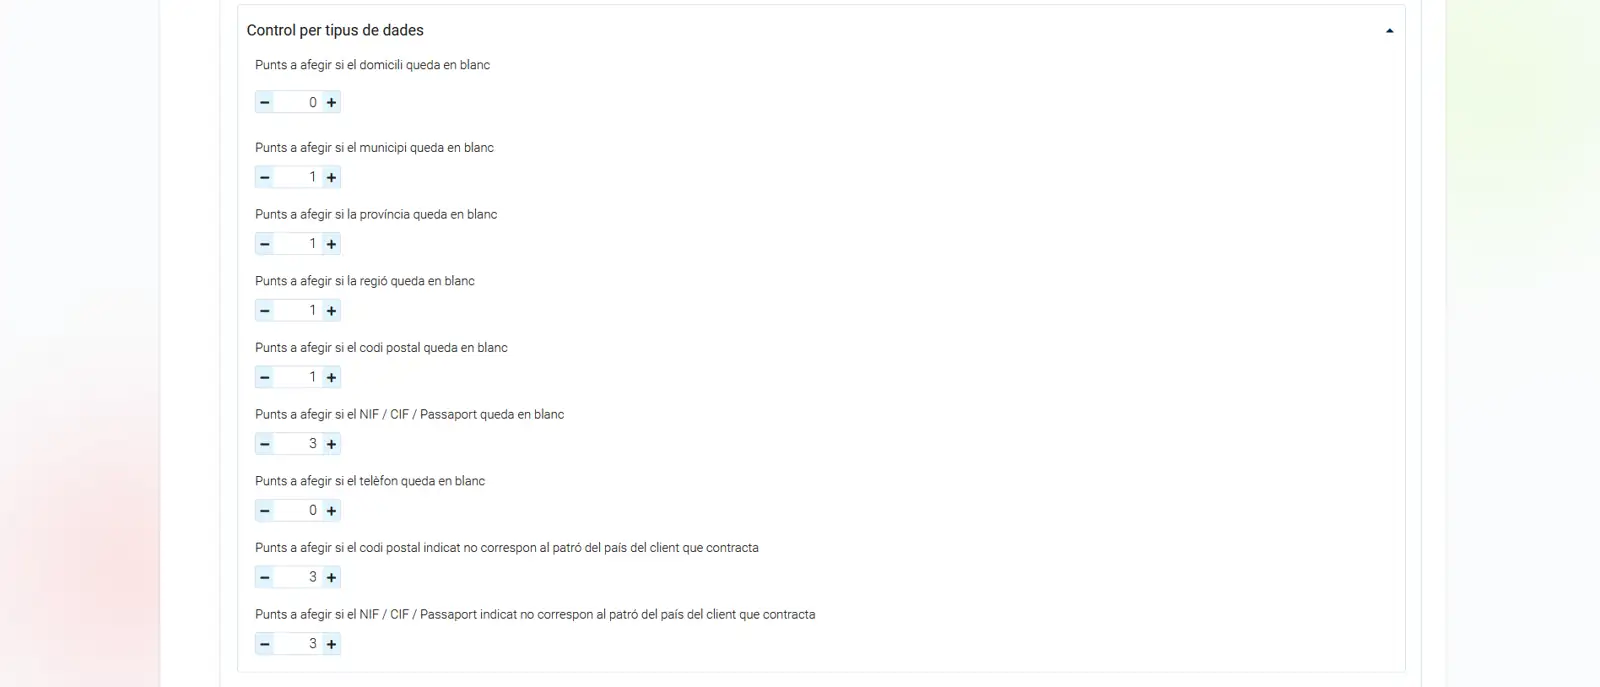Increase points for mismatched NIF pattern
This screenshot has width=1600, height=687.
(x=332, y=644)
